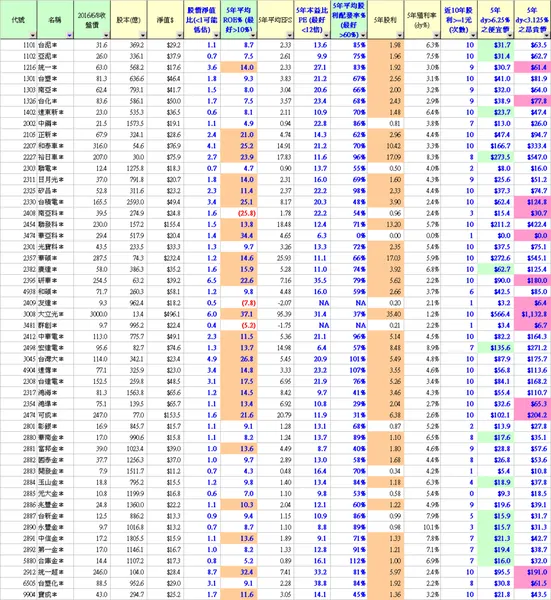Select the expensive price cell $333.4
This screenshot has height=600, width=551.
coord(533,146)
